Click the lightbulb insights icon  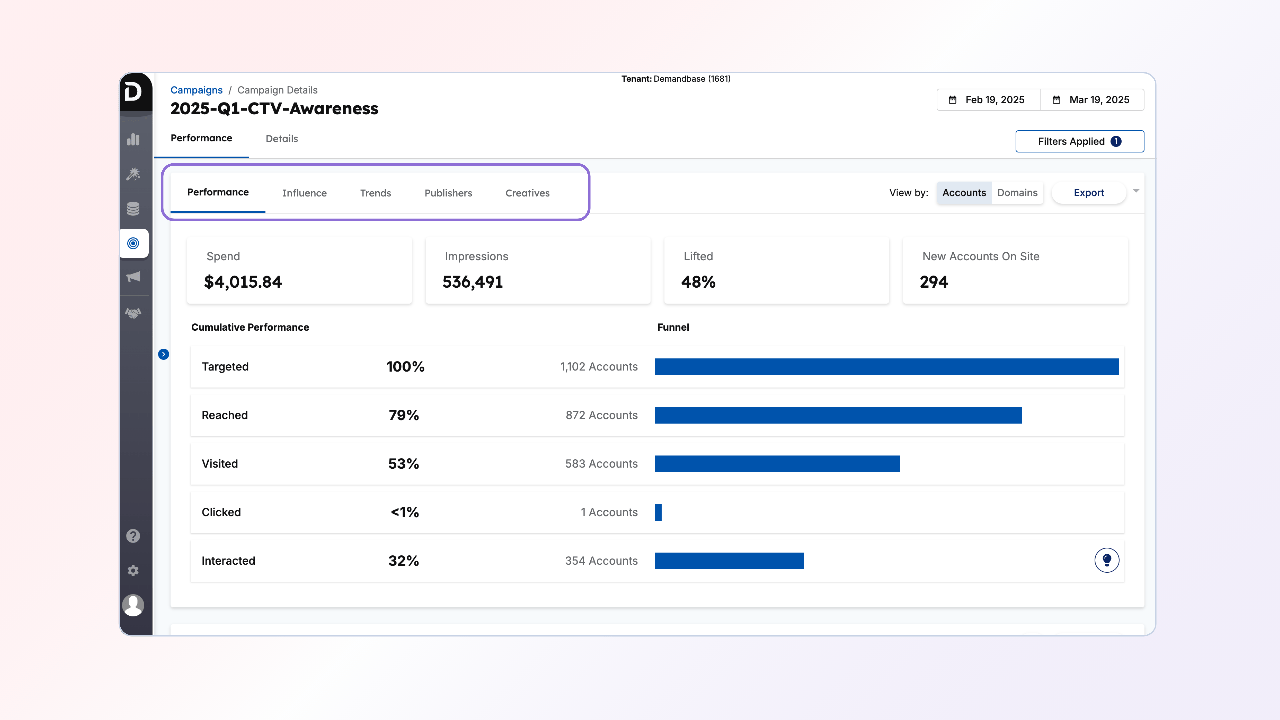point(1106,560)
